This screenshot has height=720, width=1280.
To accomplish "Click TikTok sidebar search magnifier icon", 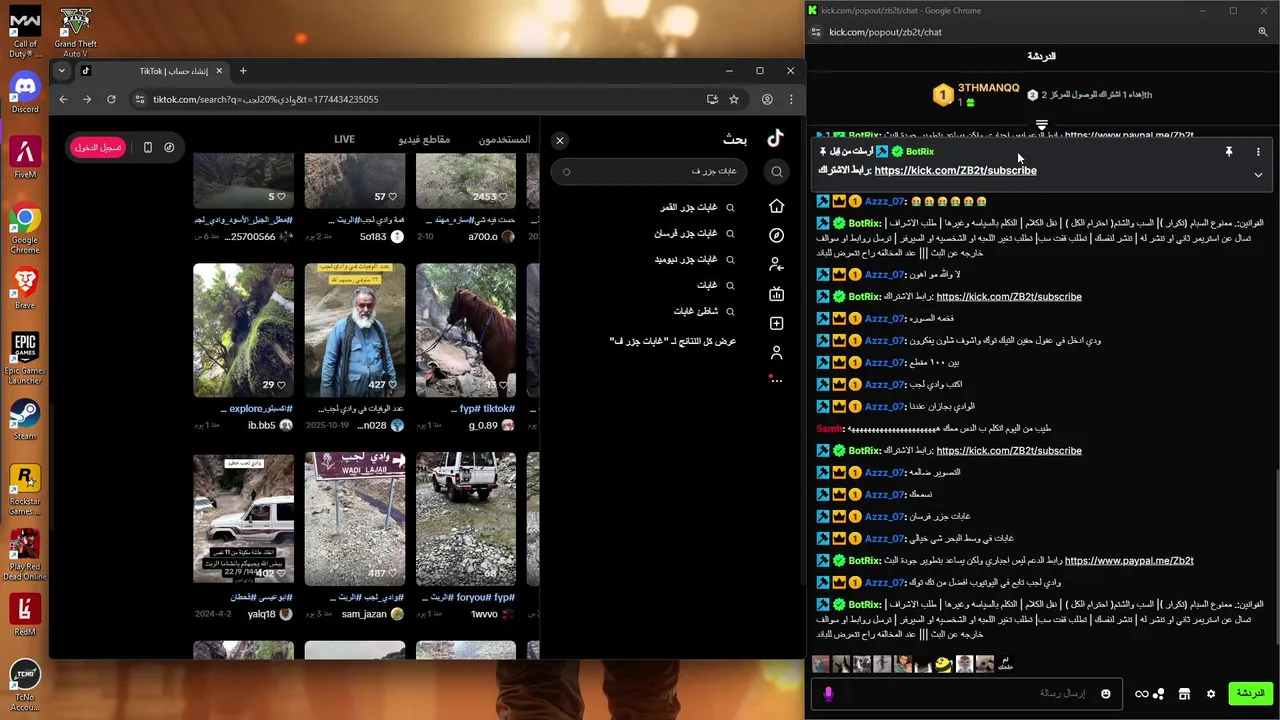I will (777, 171).
